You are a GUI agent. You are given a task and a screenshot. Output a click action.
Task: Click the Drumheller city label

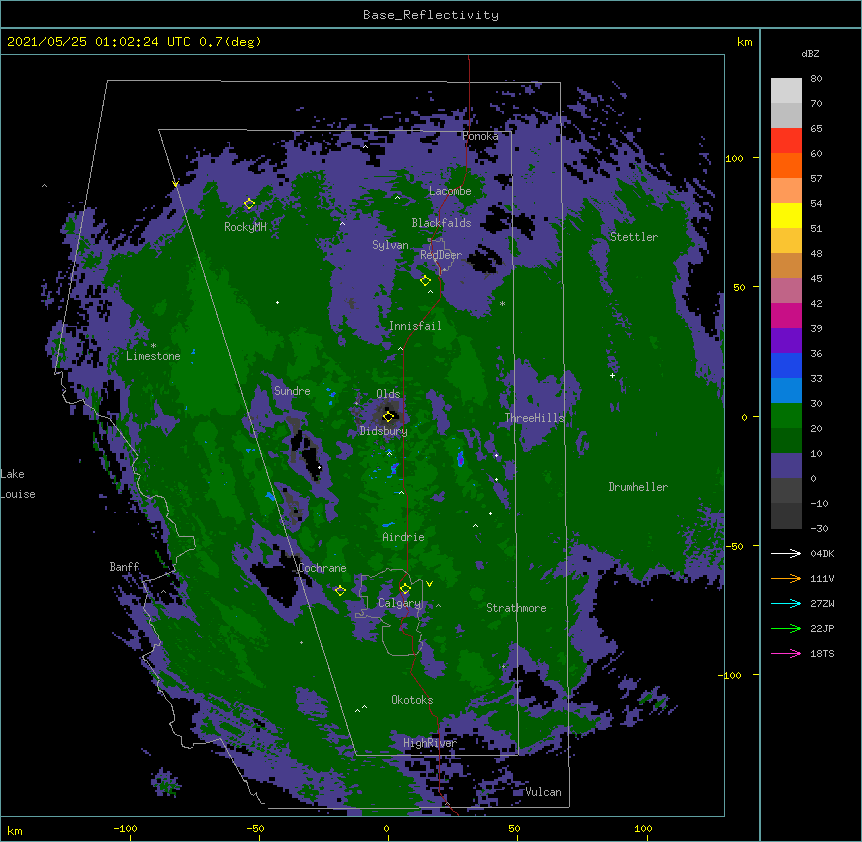638,487
